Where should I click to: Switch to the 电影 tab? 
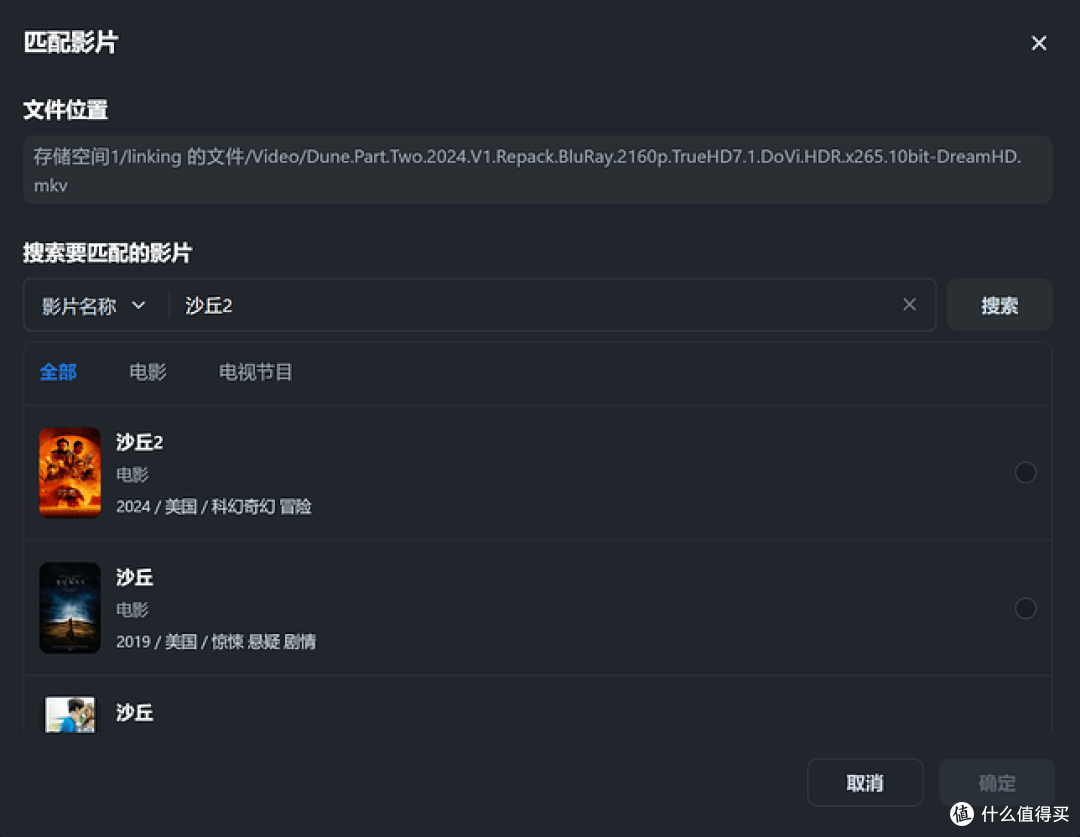coord(148,372)
